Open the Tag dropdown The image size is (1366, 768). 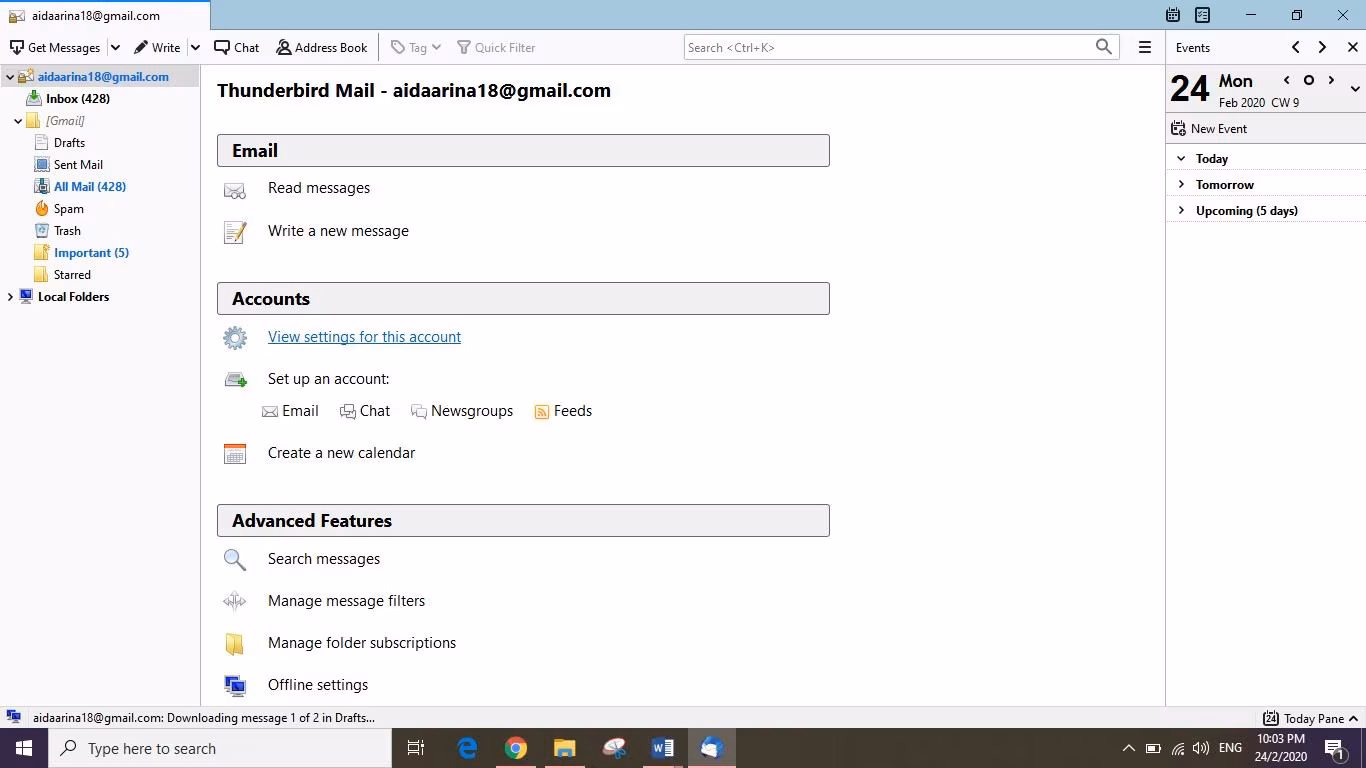tap(416, 47)
